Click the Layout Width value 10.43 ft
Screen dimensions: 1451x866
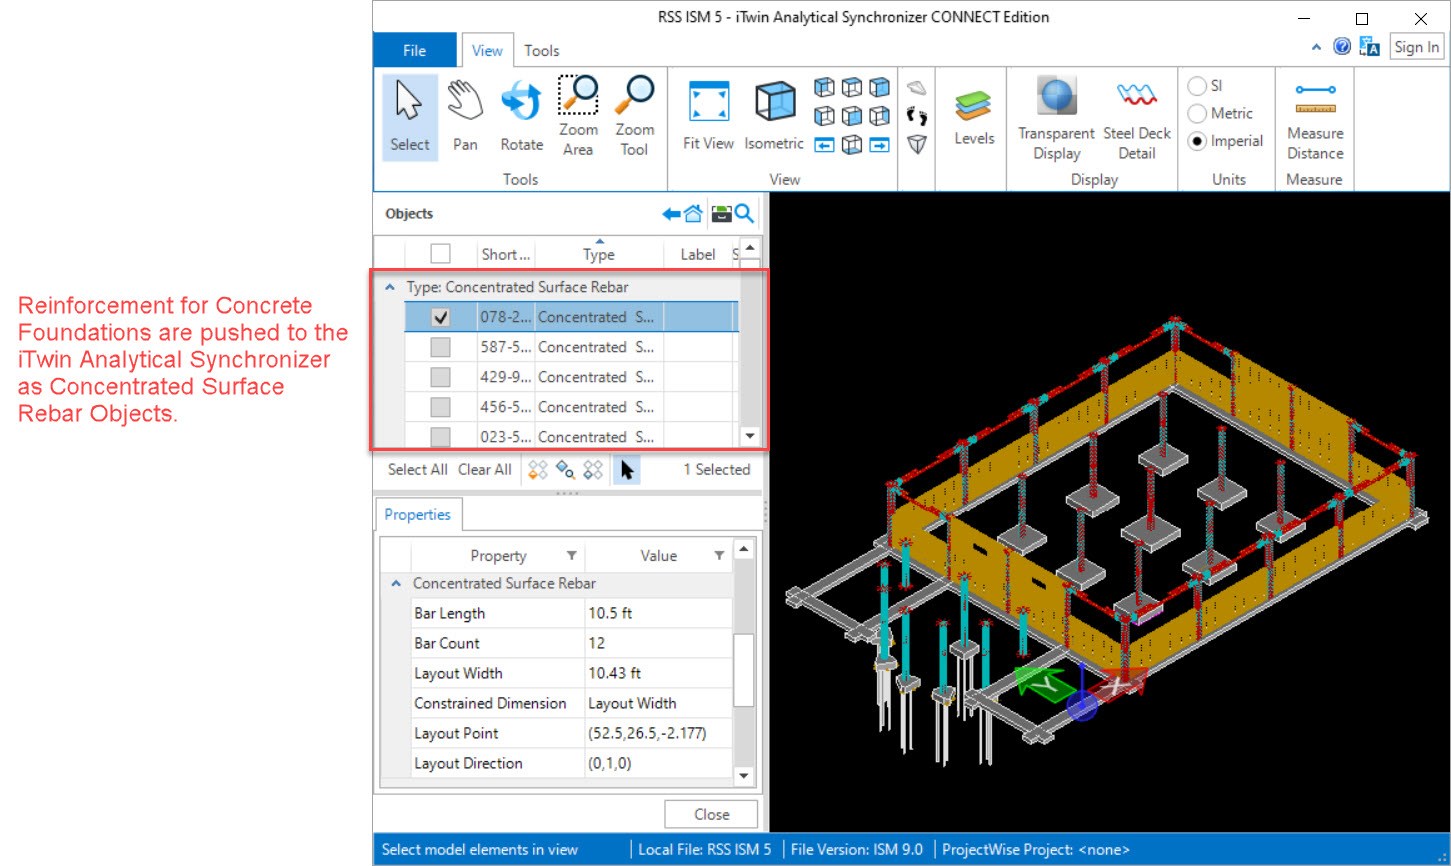(659, 673)
